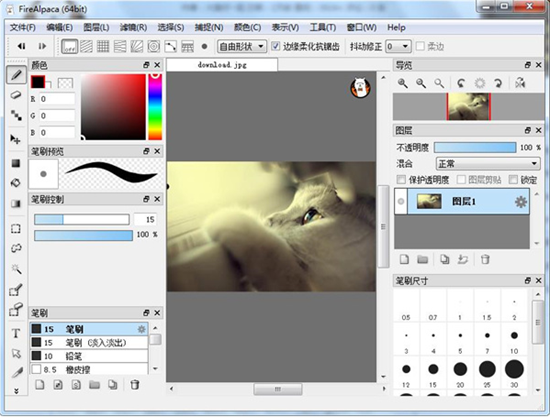Pick the Rectangular Select tool
The height and width of the screenshot is (417, 550).
coord(16,229)
